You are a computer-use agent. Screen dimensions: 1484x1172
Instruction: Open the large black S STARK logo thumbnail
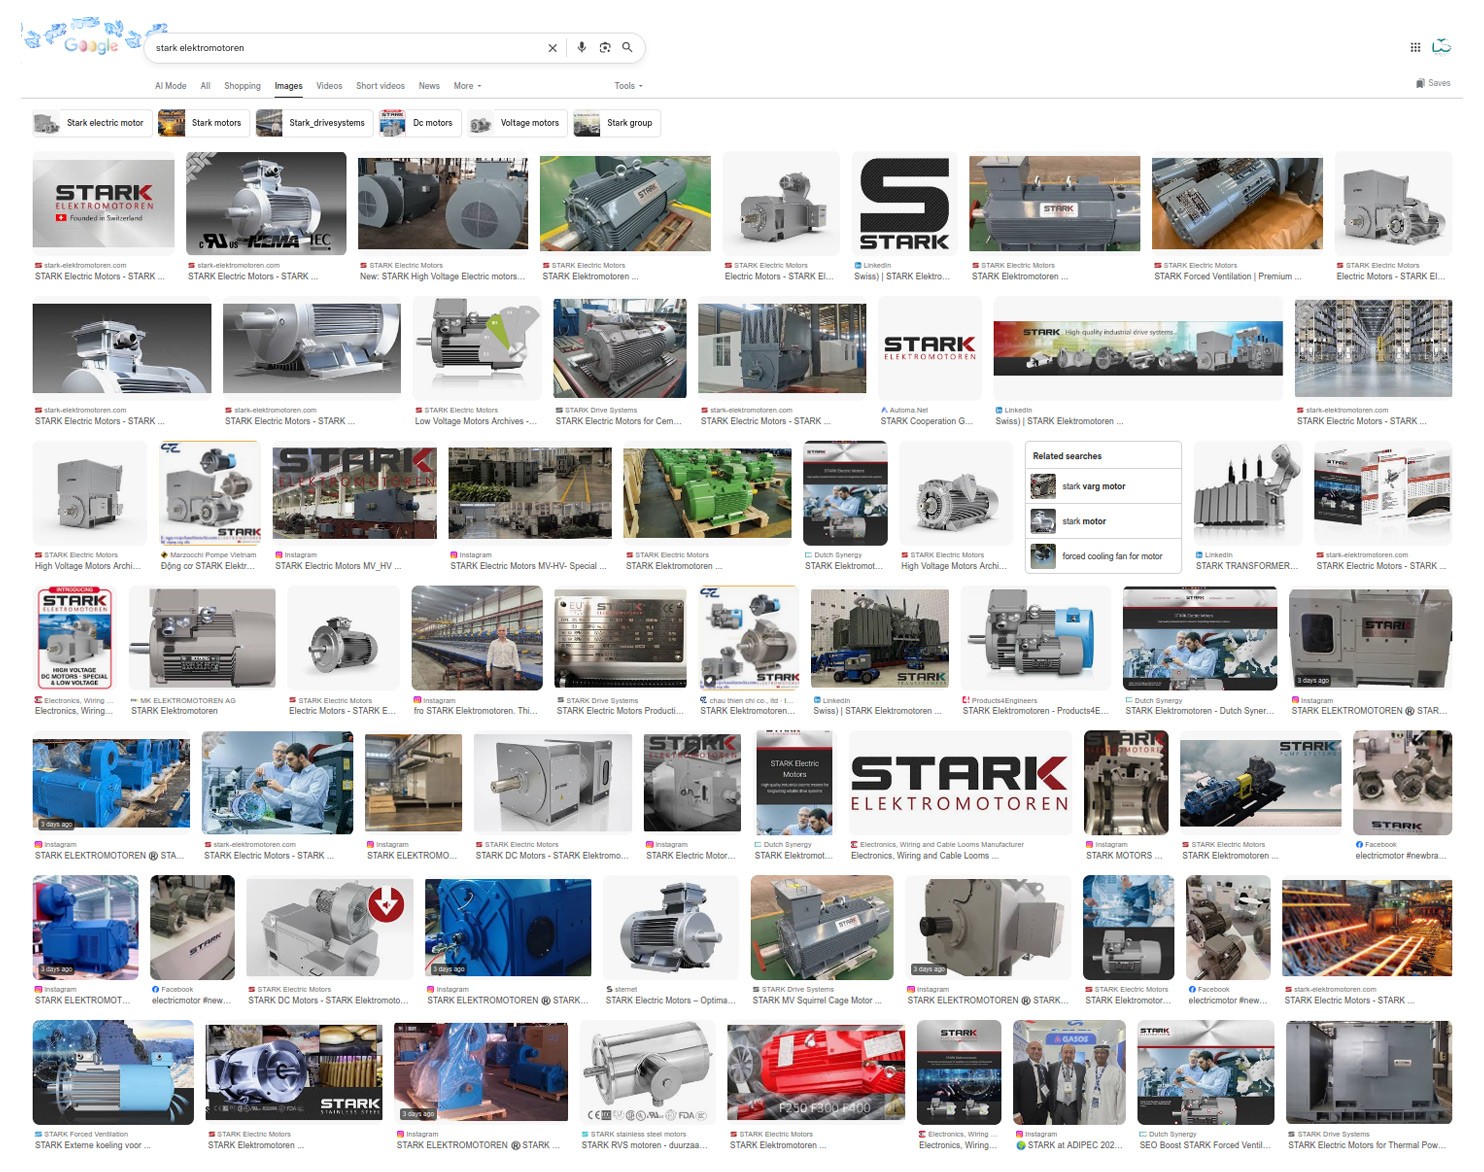(x=904, y=203)
